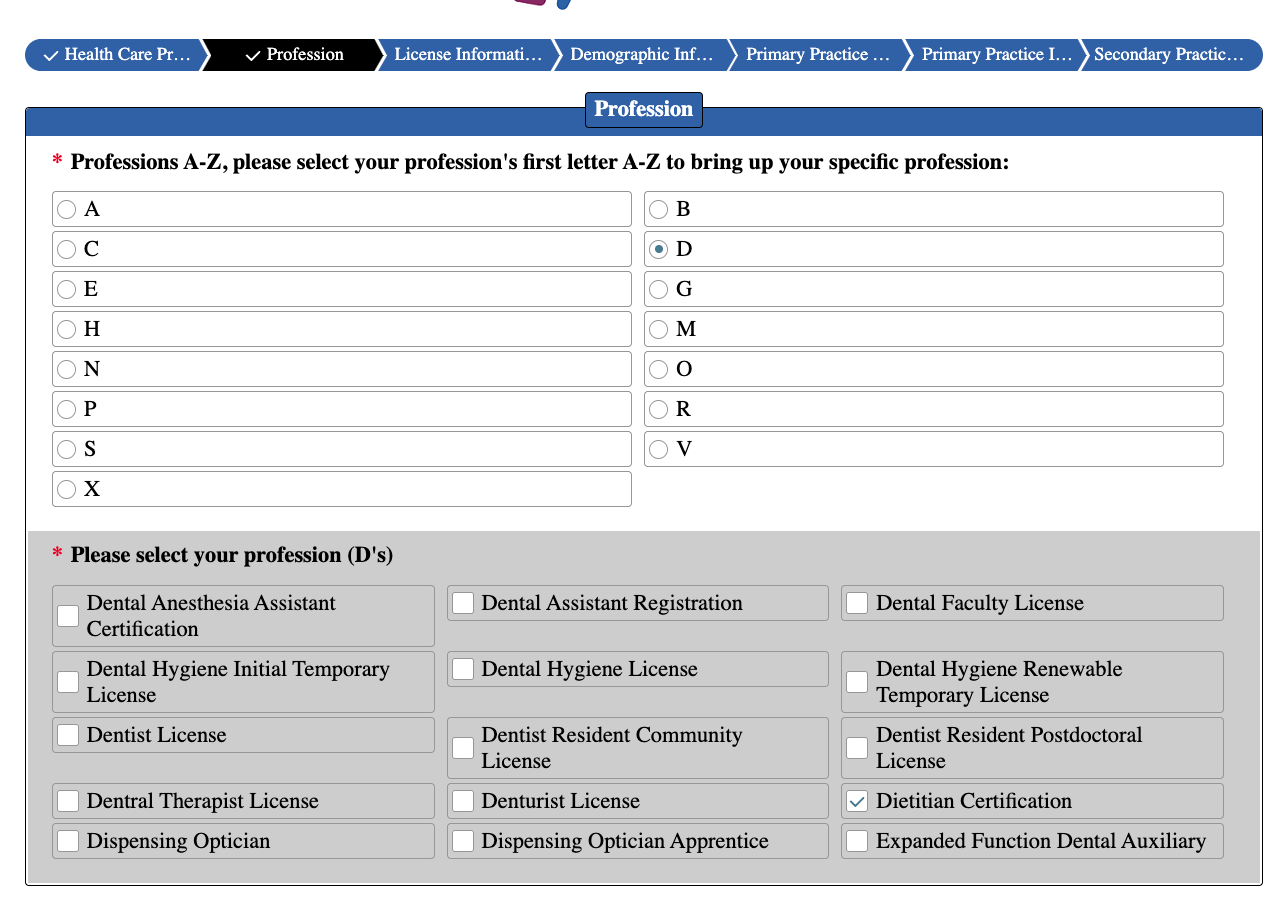Select the letter A radio button
Viewport: 1282px width, 911px height.
(67, 209)
